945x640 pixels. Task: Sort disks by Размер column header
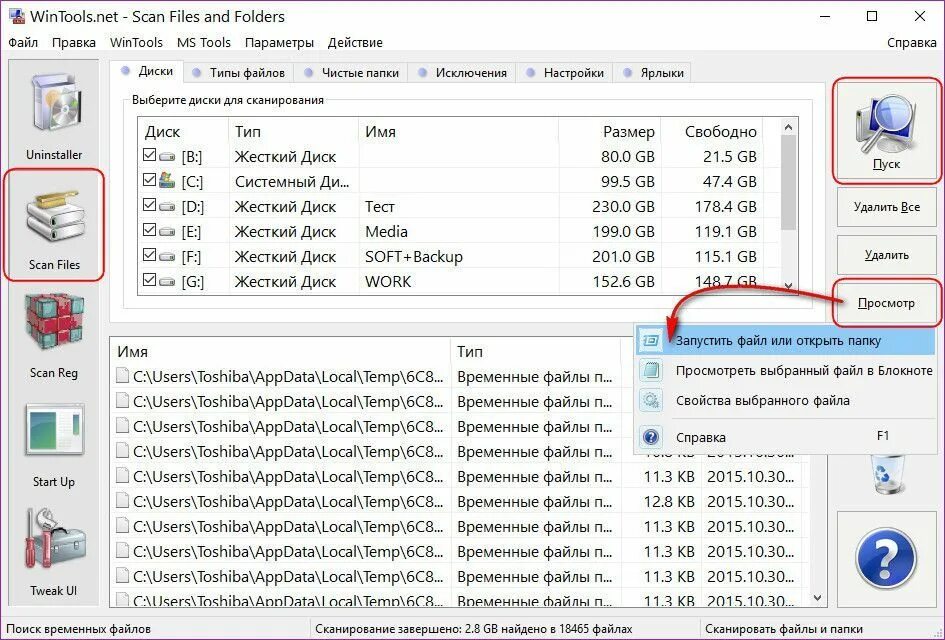pos(609,131)
